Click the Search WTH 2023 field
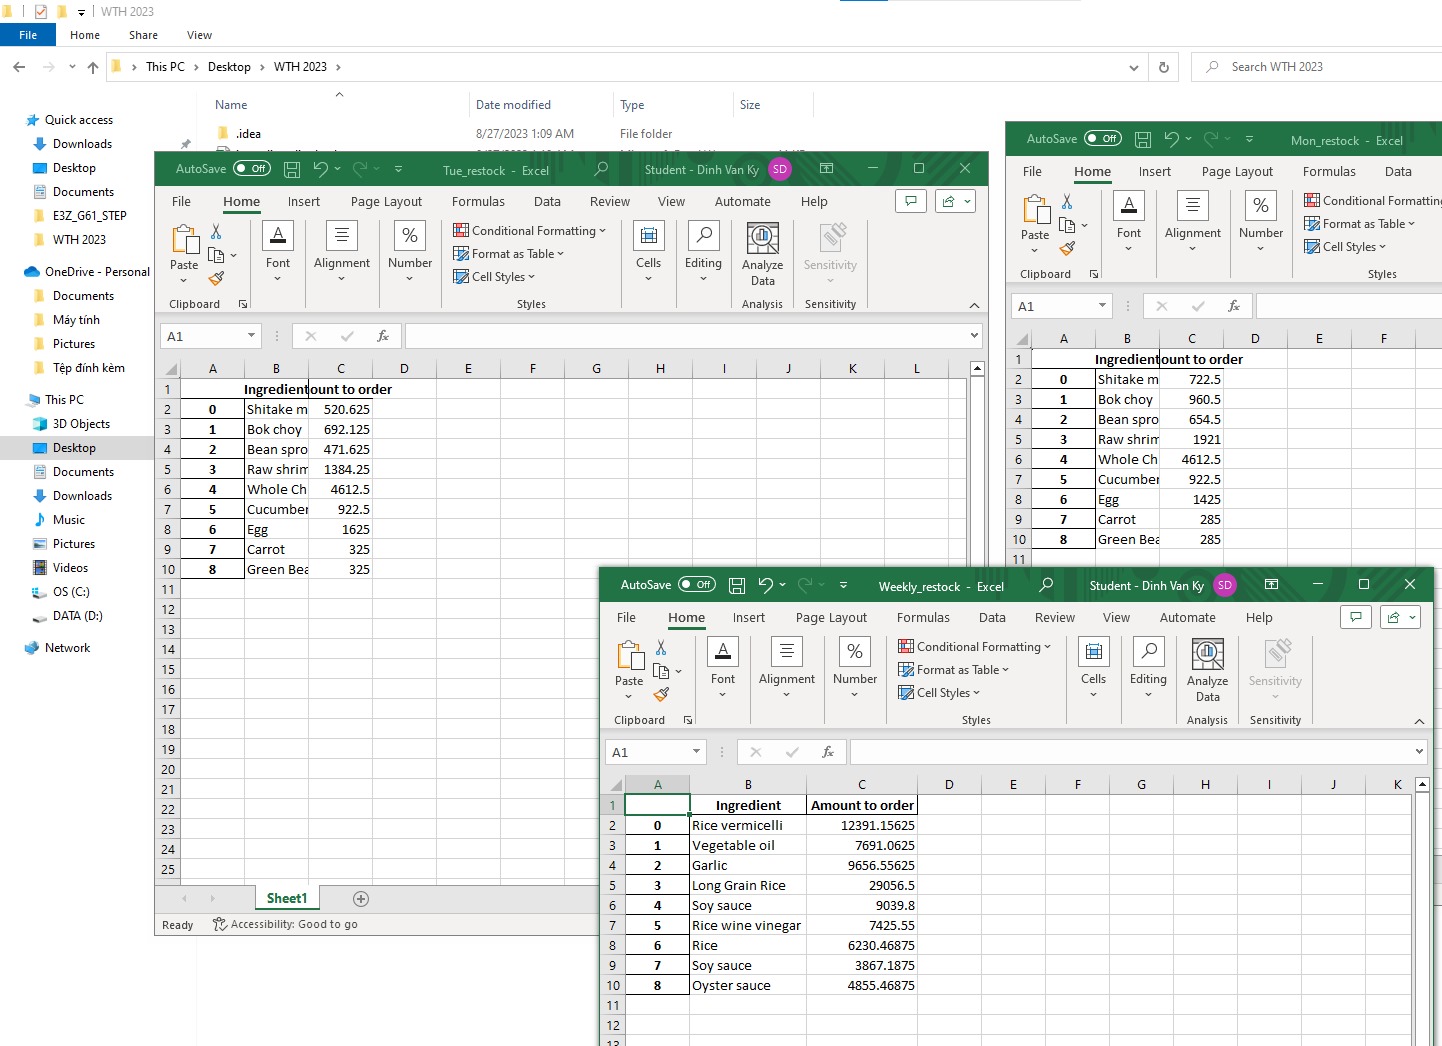 (1320, 67)
